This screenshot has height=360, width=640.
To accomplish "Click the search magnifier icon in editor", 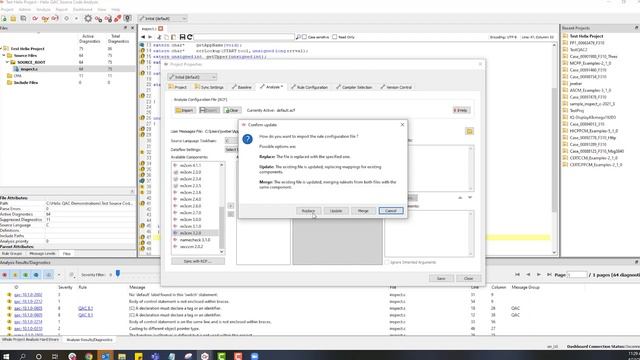I will (x=298, y=37).
